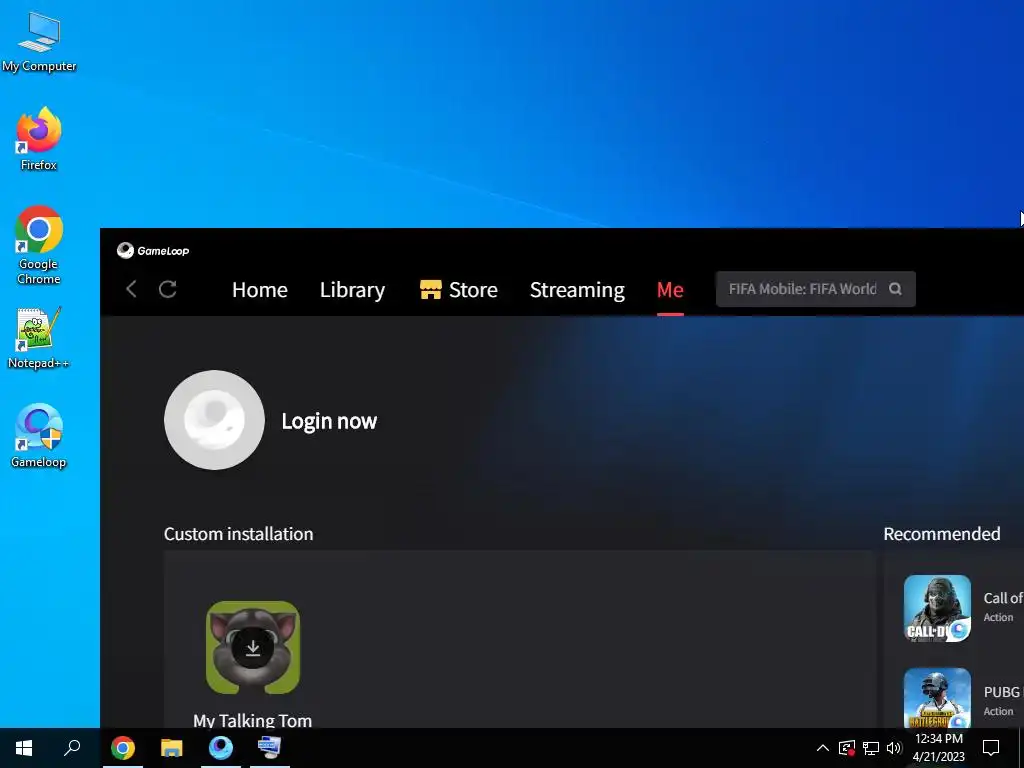Click the Call of Duty game title
Viewport: 1024px width, 768px height.
point(1003,598)
